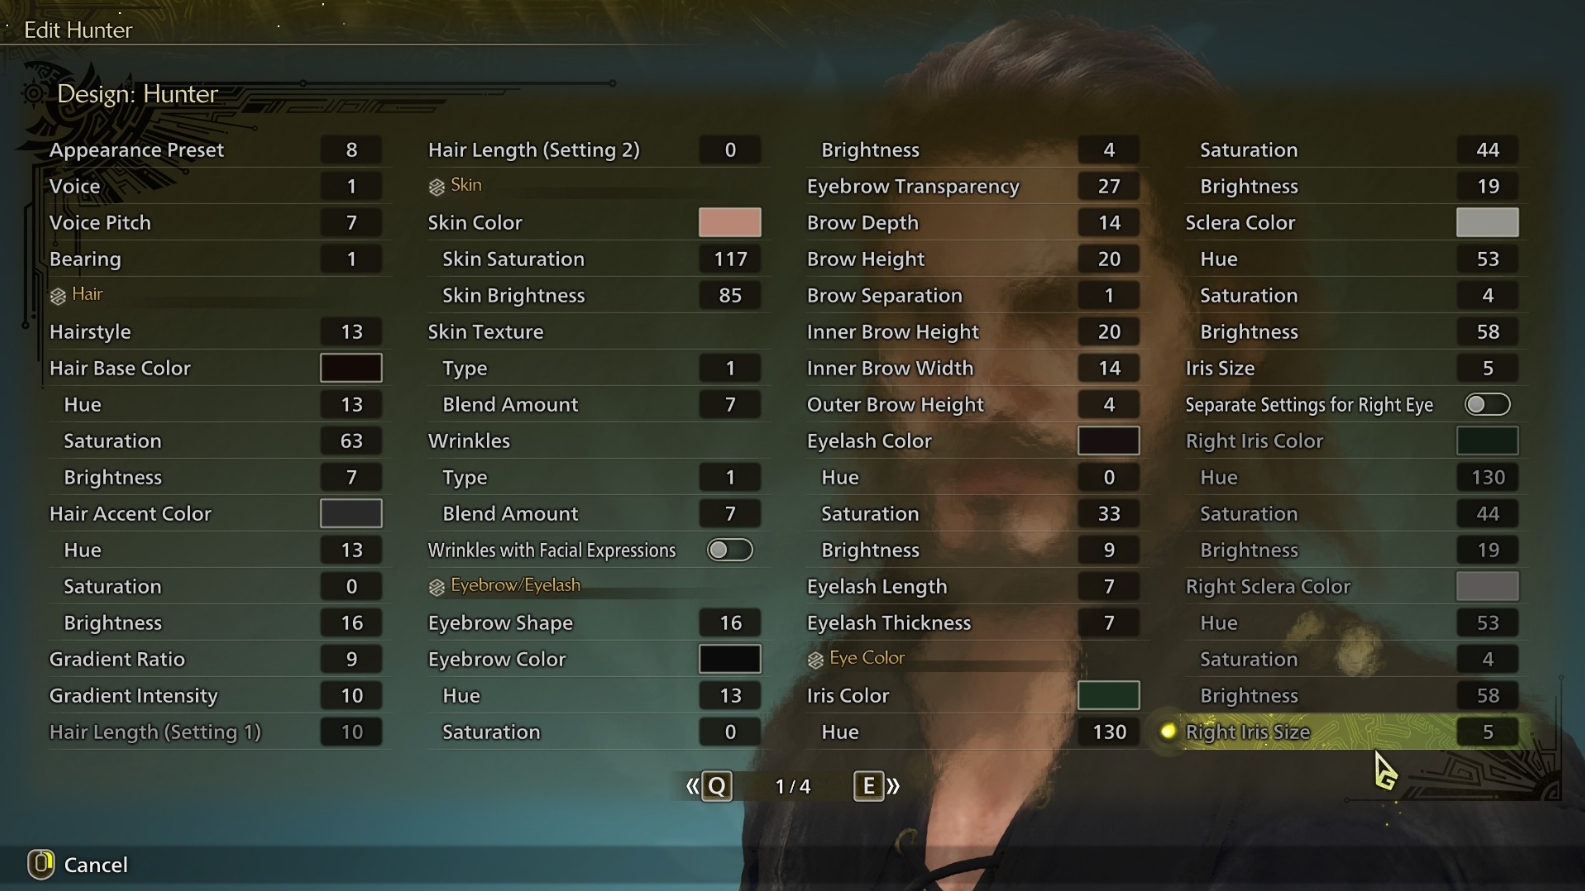Screen dimensions: 1585x891
Task: Click the Skin section header icon
Action: point(437,186)
